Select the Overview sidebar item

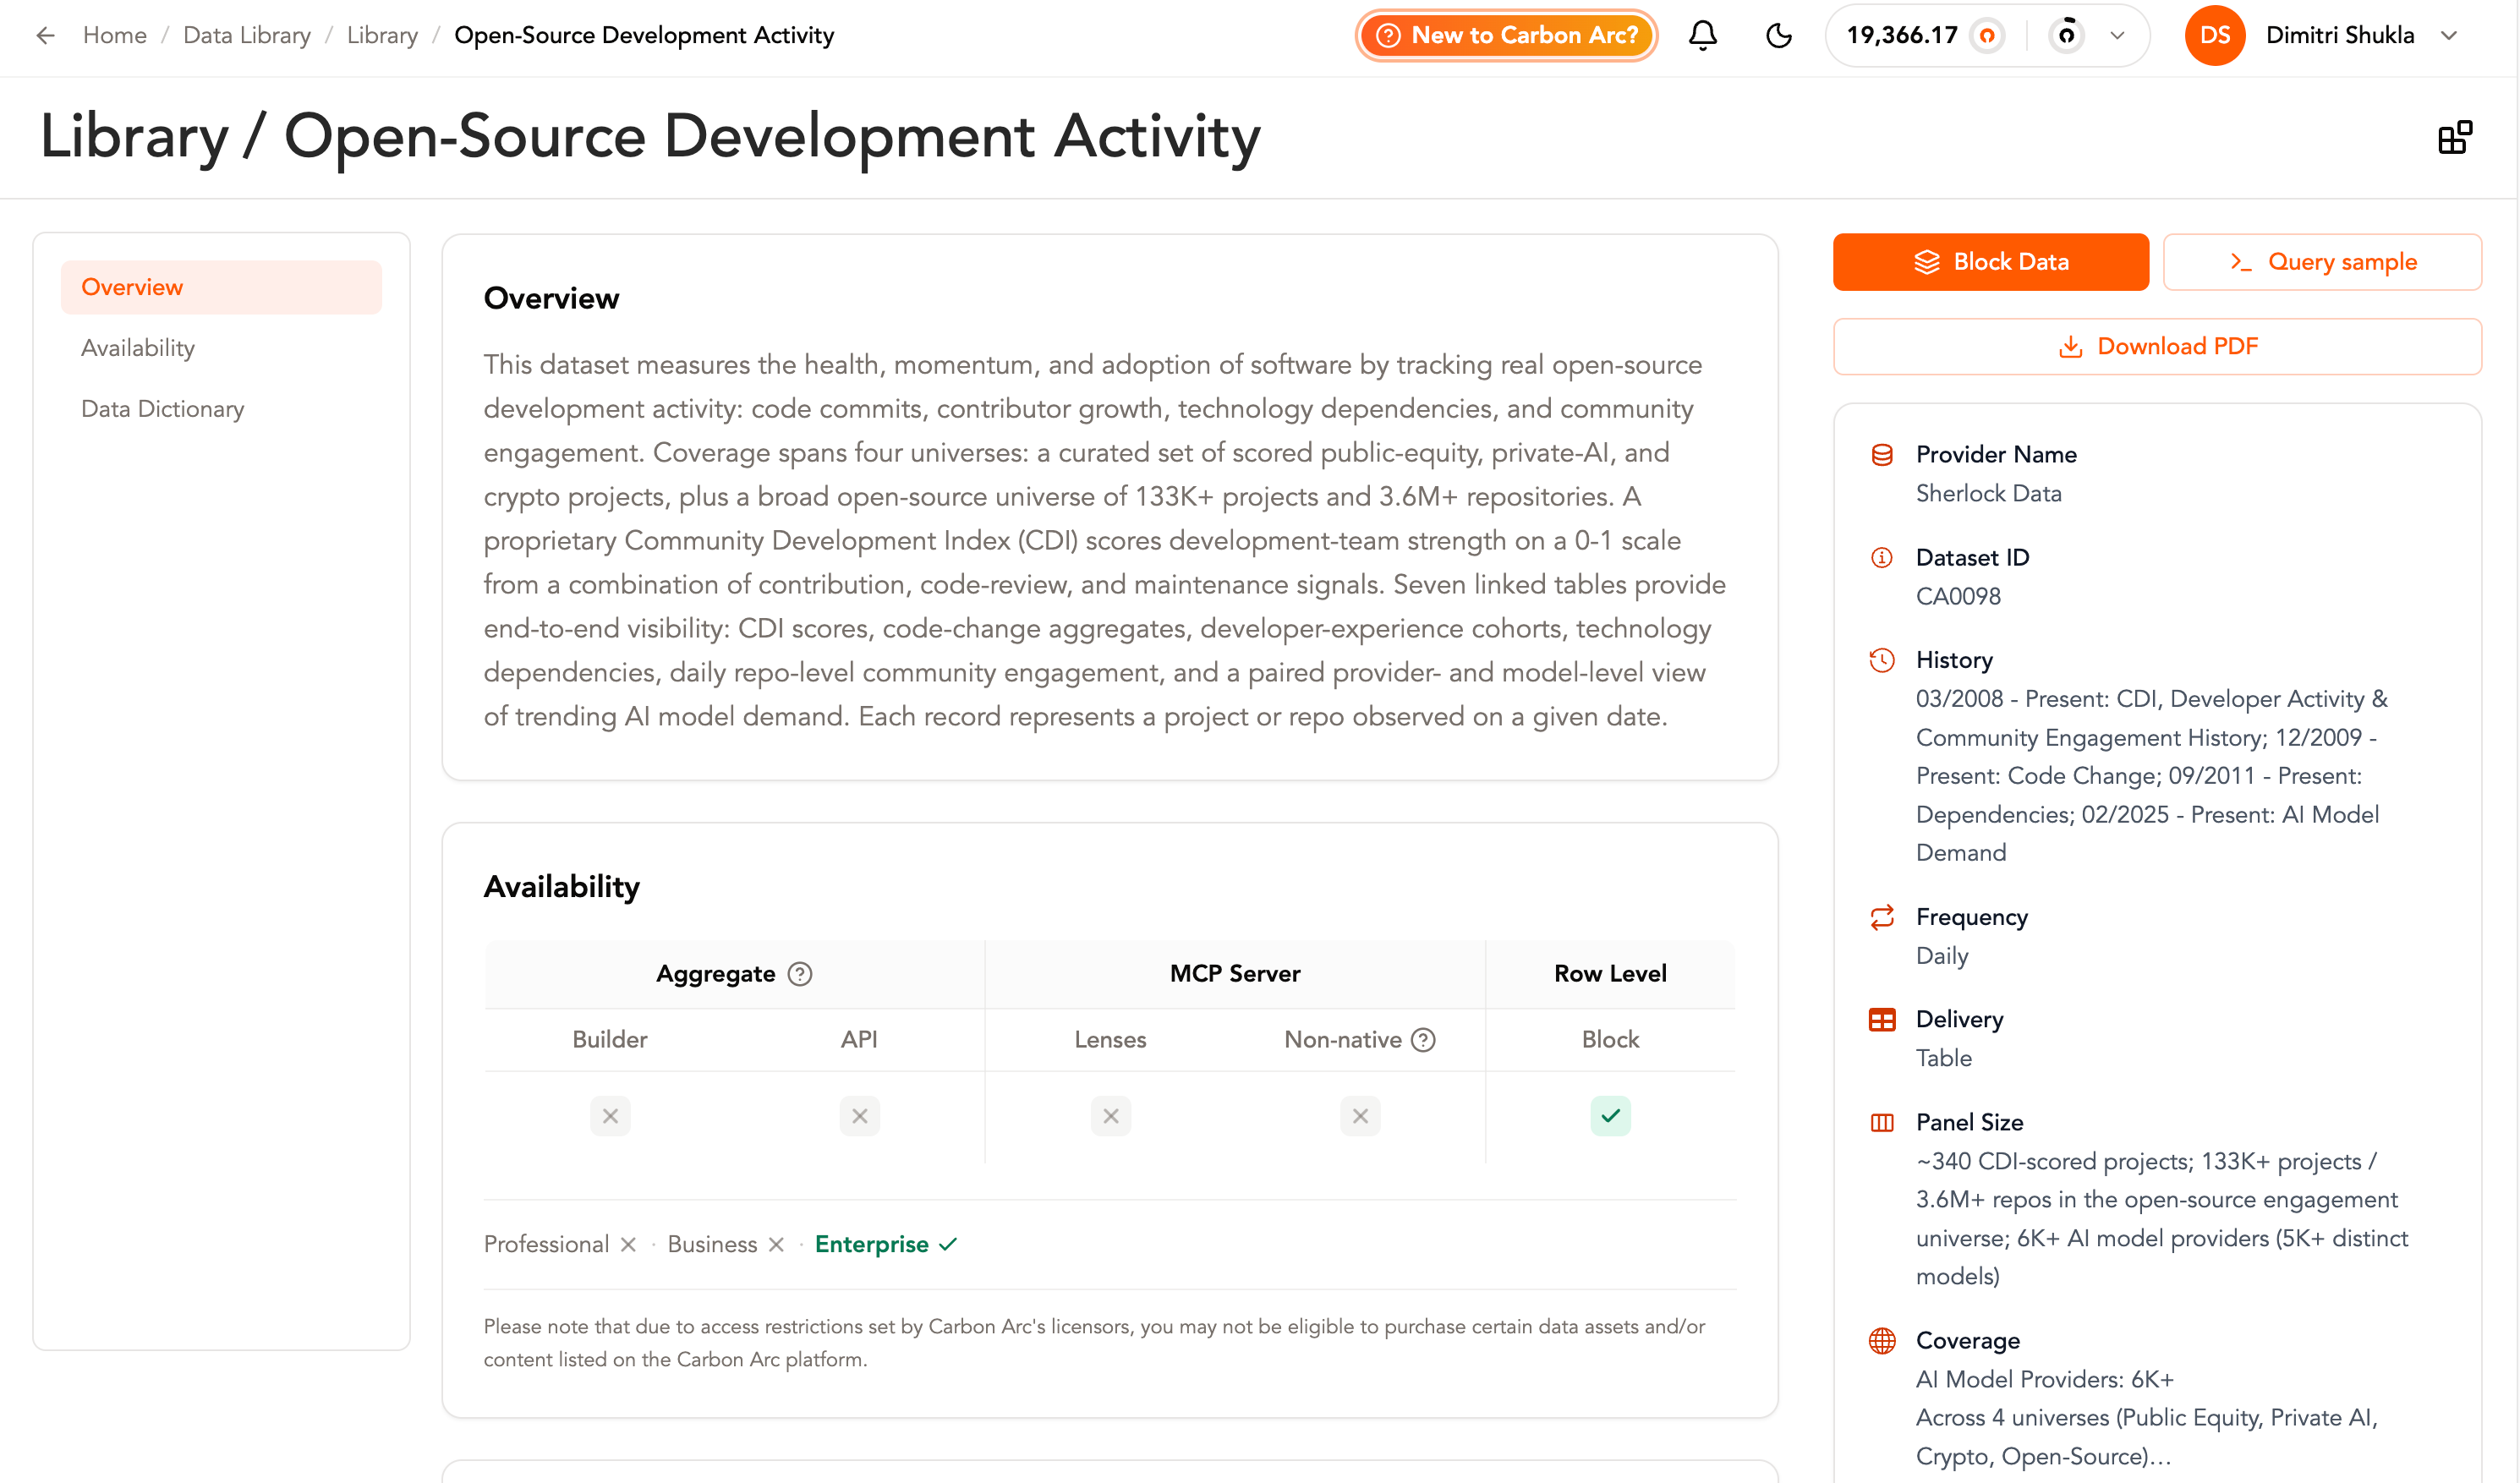221,288
